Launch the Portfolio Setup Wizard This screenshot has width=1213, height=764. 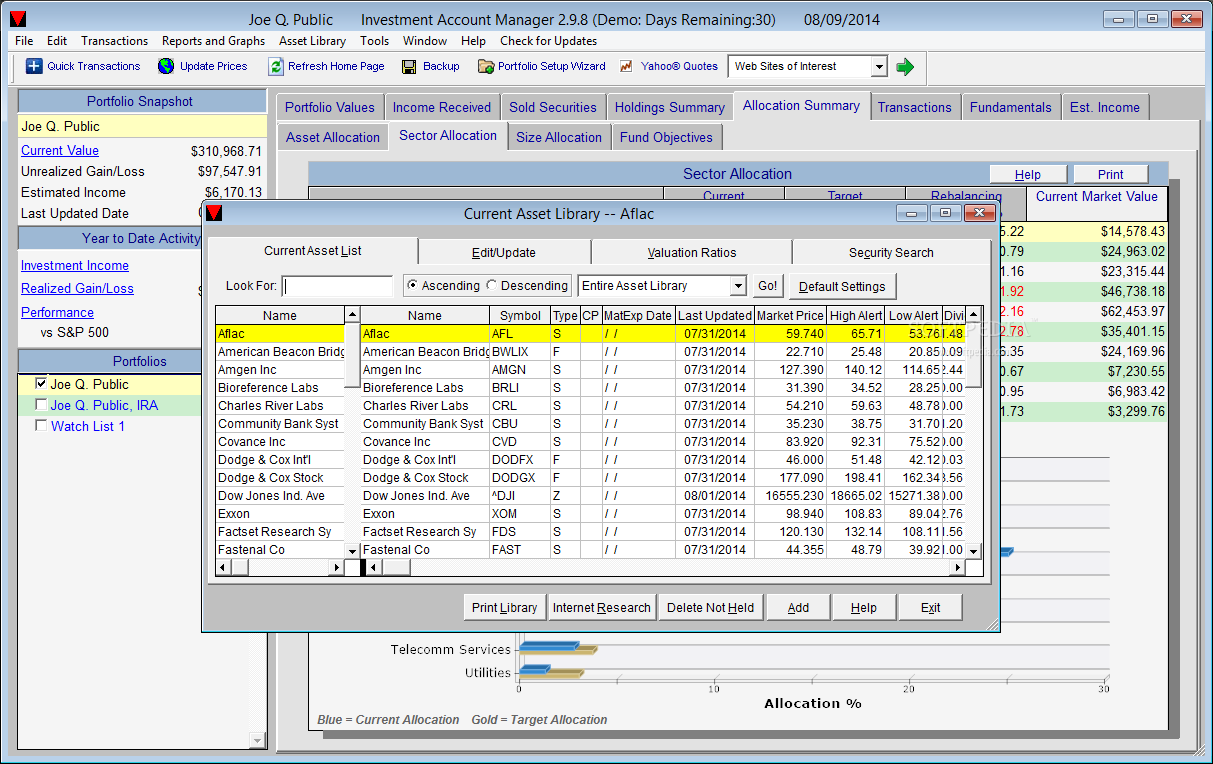pos(541,66)
